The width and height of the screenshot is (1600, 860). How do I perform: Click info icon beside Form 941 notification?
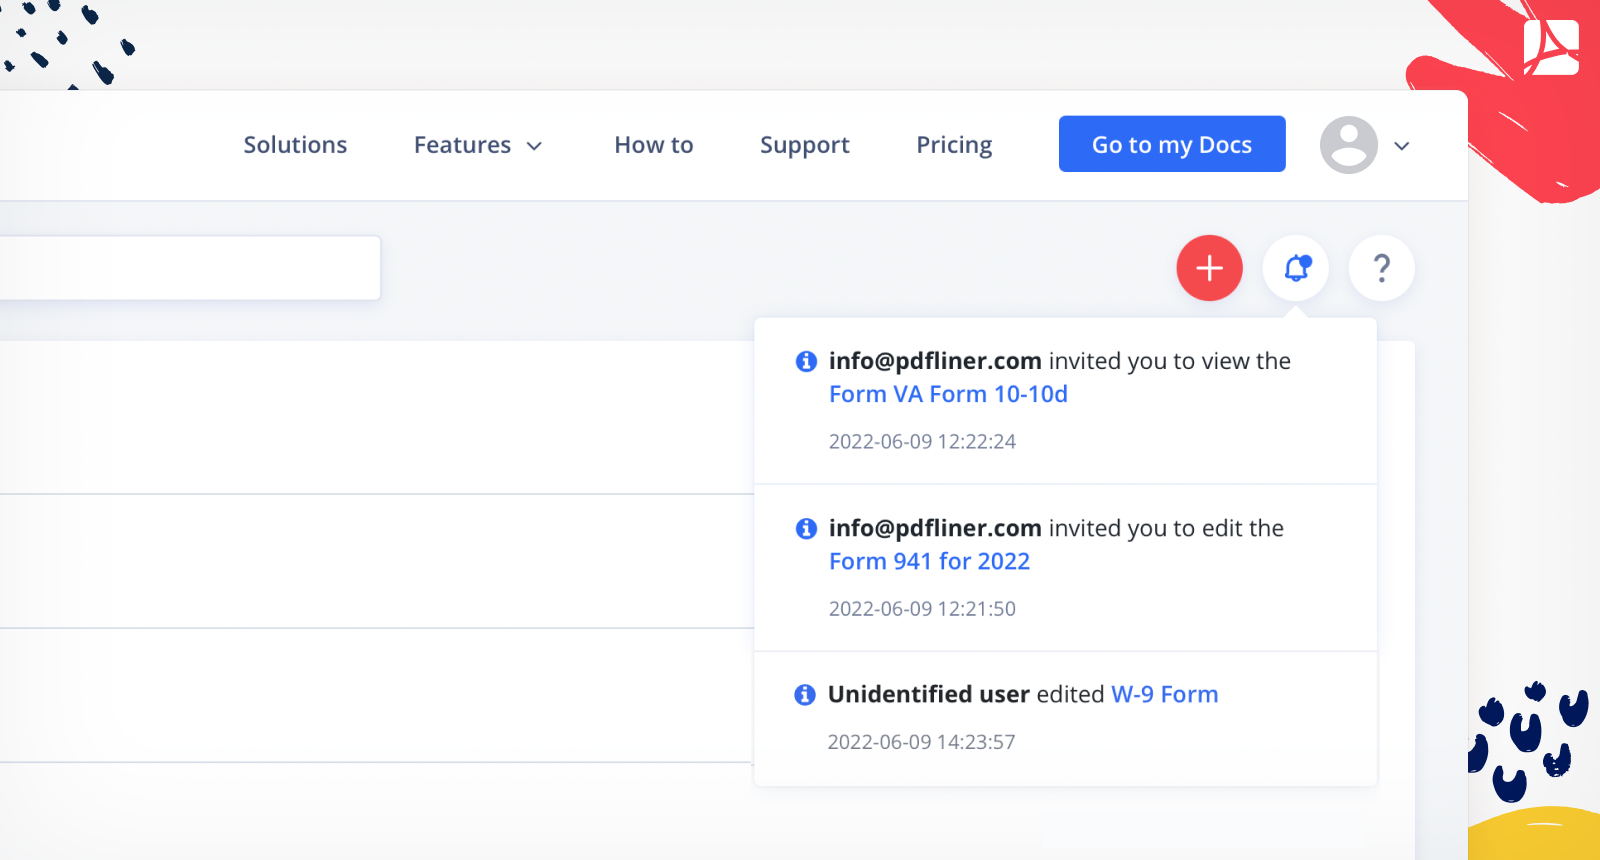[x=806, y=528]
